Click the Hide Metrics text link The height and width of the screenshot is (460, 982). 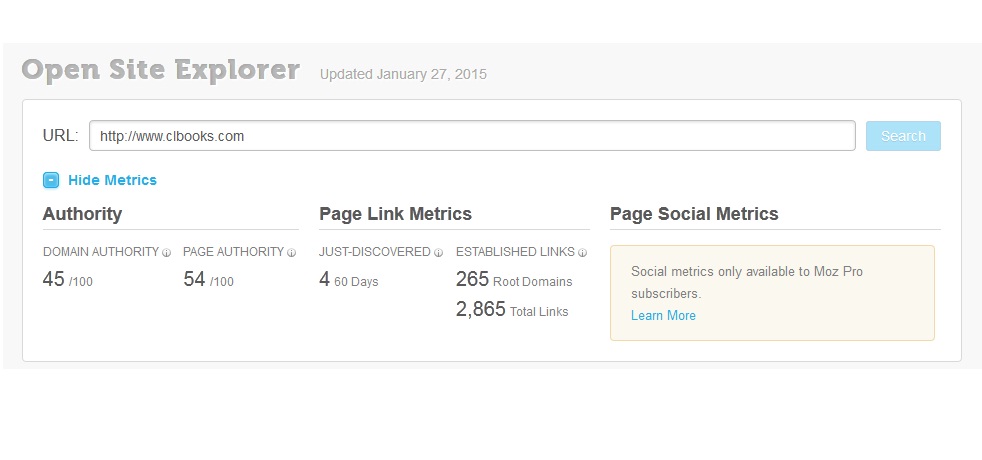pyautogui.click(x=112, y=180)
